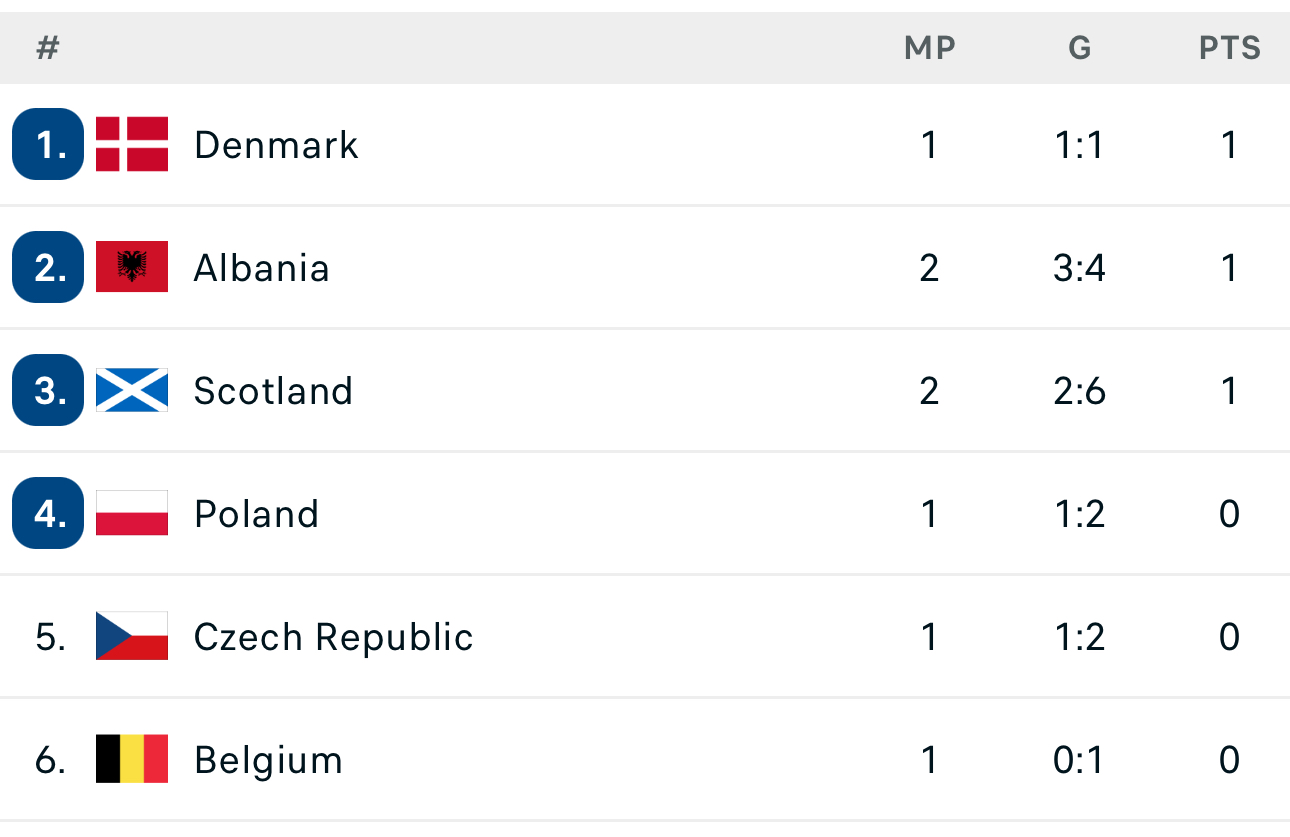The width and height of the screenshot is (1290, 837).
Task: Click the Belgium flag icon
Action: 132,759
